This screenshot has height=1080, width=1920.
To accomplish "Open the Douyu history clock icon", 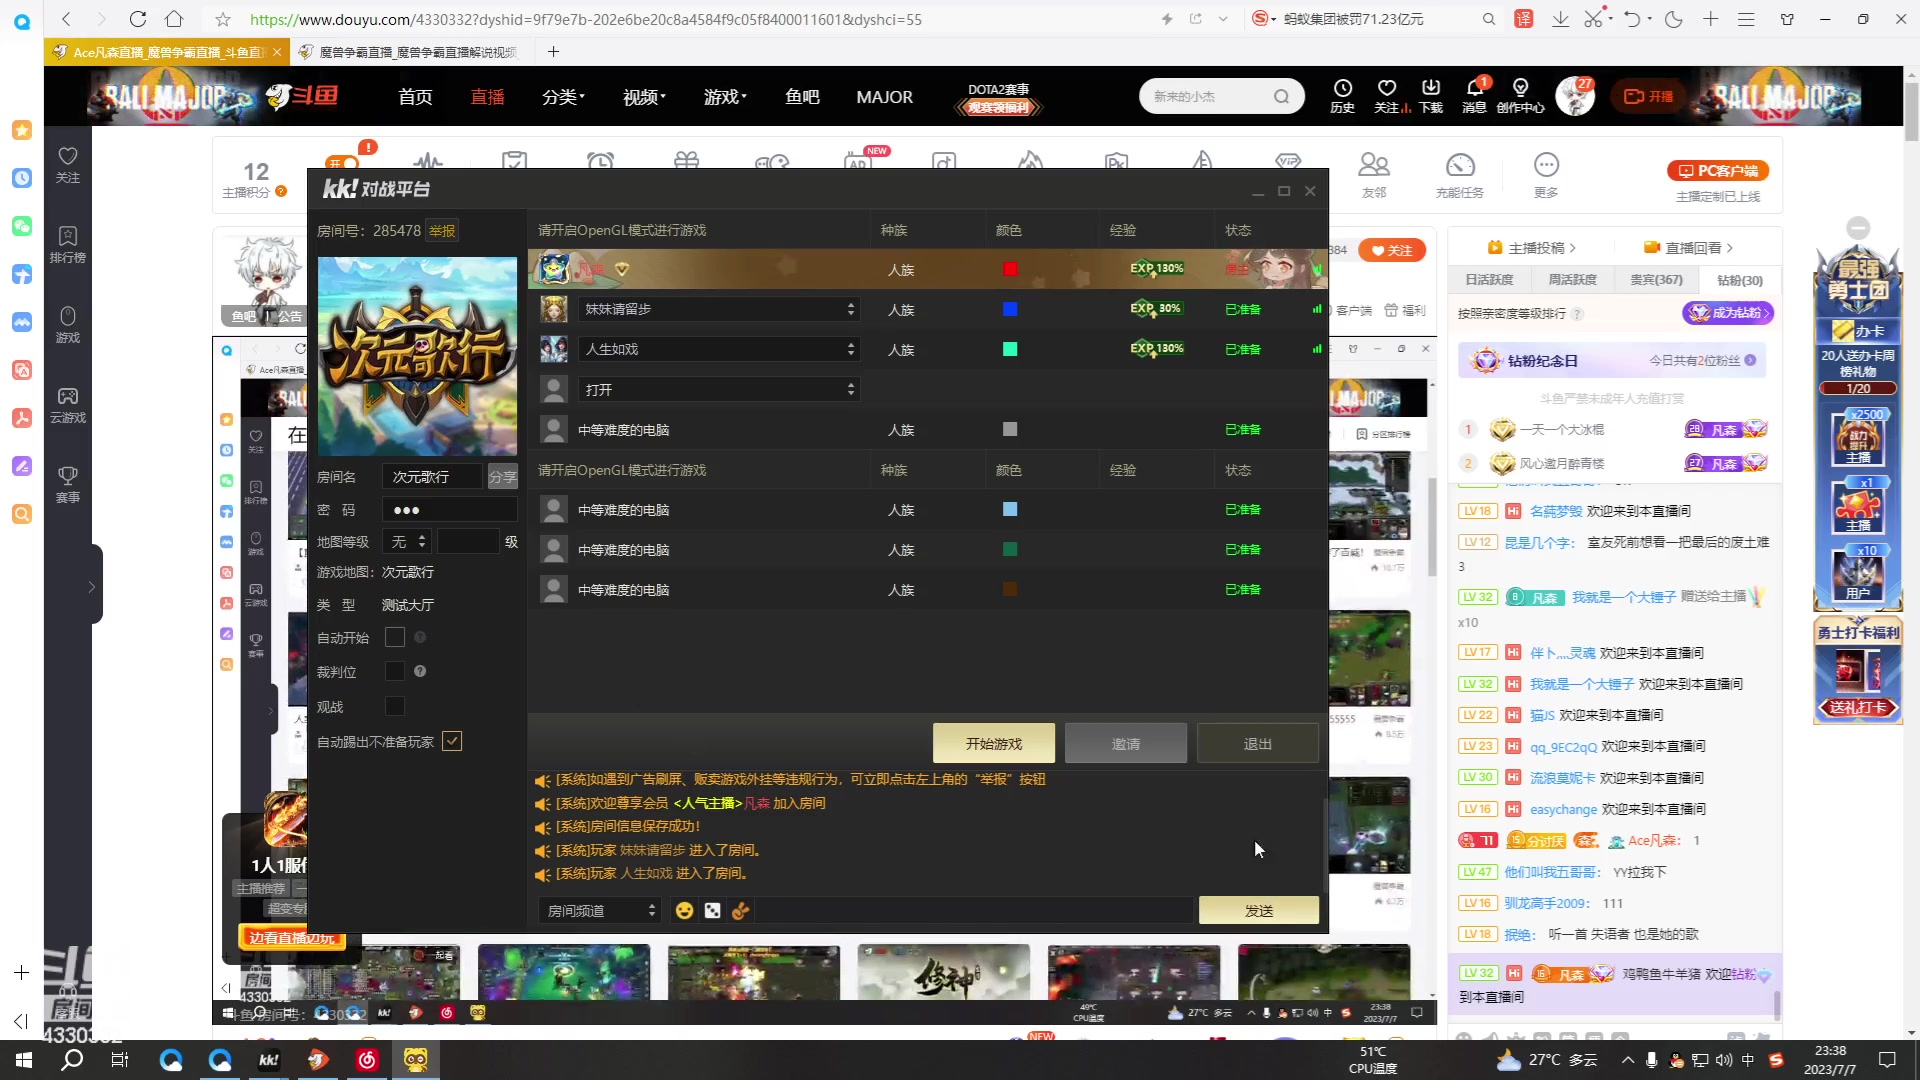I will 1342,96.
